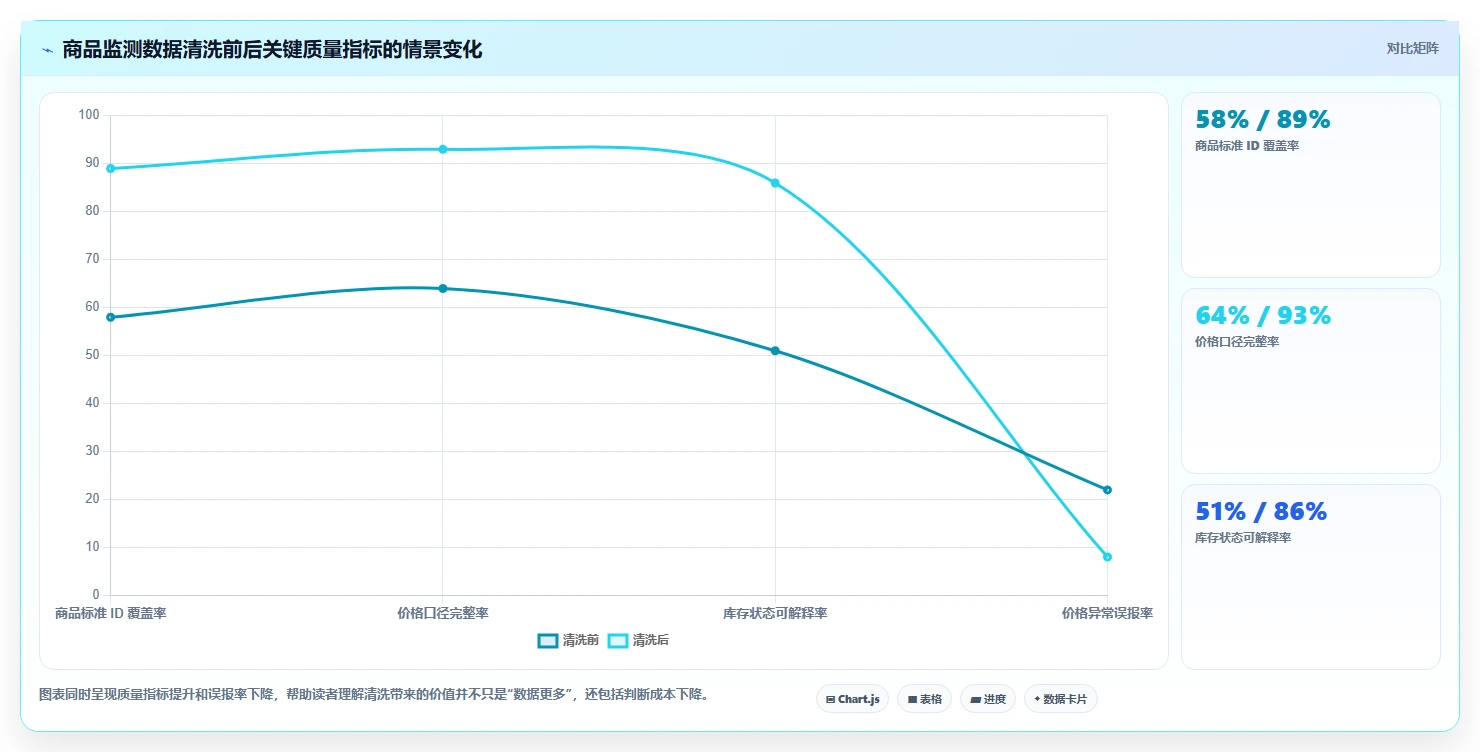Click the y-axis value 50
Image resolution: width=1480 pixels, height=752 pixels.
click(x=93, y=355)
